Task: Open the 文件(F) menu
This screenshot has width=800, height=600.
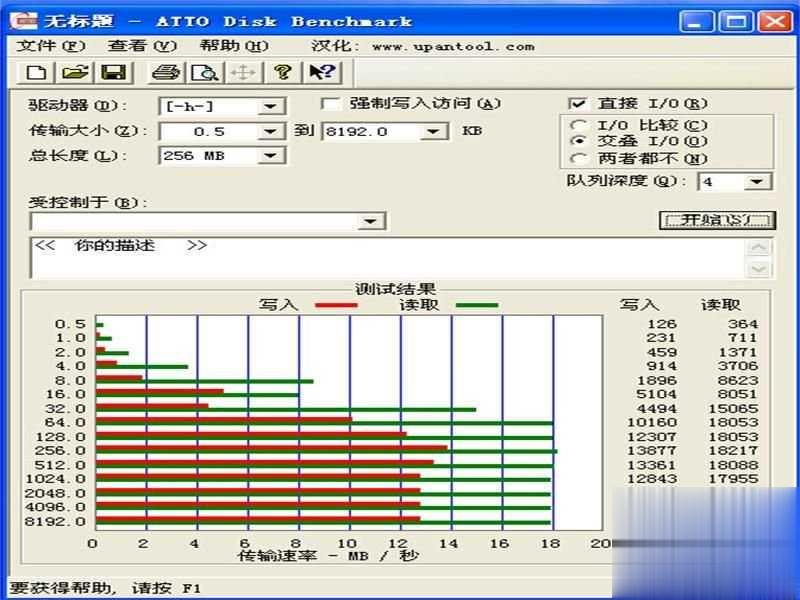Action: pyautogui.click(x=51, y=46)
